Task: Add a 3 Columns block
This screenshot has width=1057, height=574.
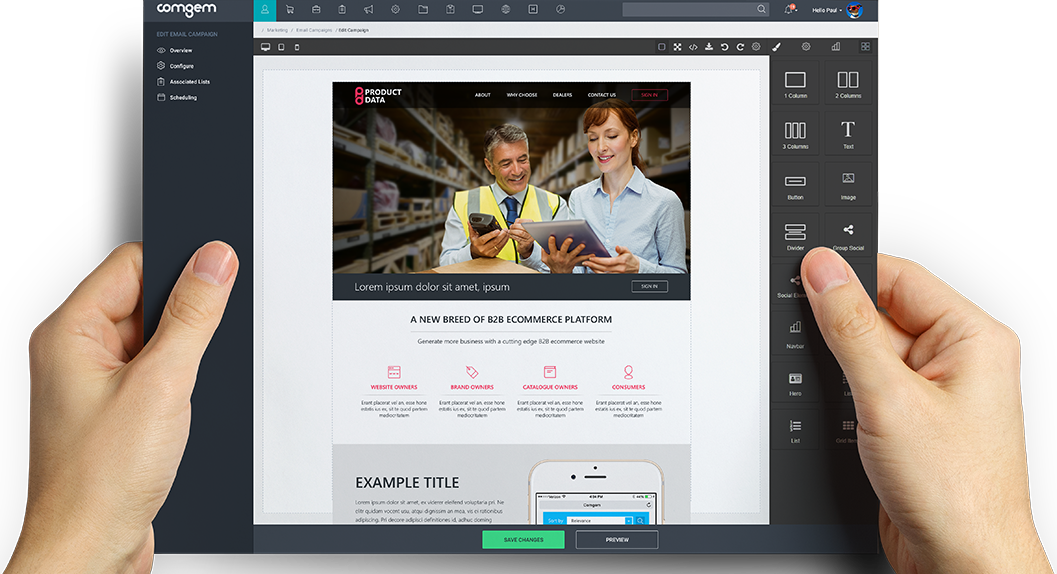Action: tap(795, 134)
